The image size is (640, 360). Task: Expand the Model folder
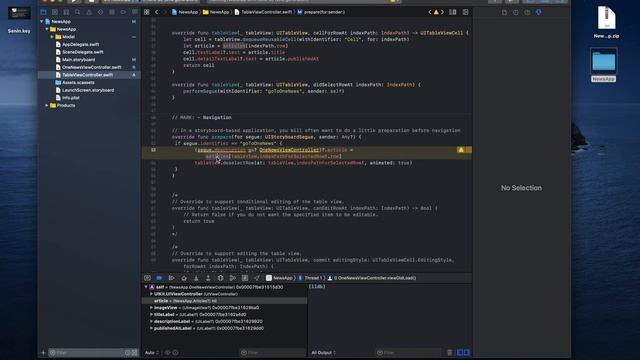[x=52, y=37]
